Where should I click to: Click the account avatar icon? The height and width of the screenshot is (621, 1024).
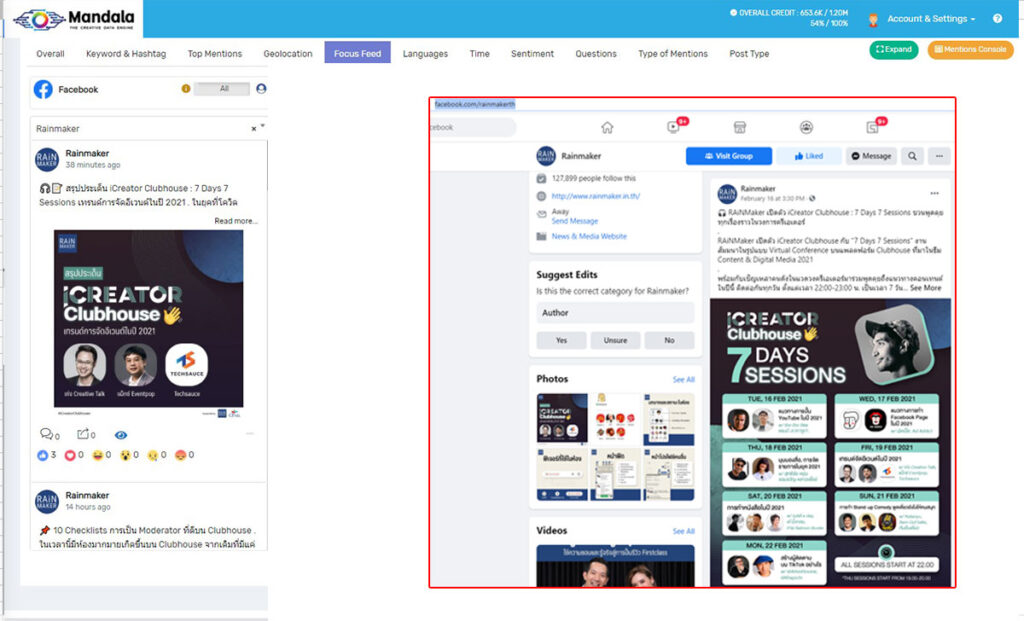(x=873, y=20)
